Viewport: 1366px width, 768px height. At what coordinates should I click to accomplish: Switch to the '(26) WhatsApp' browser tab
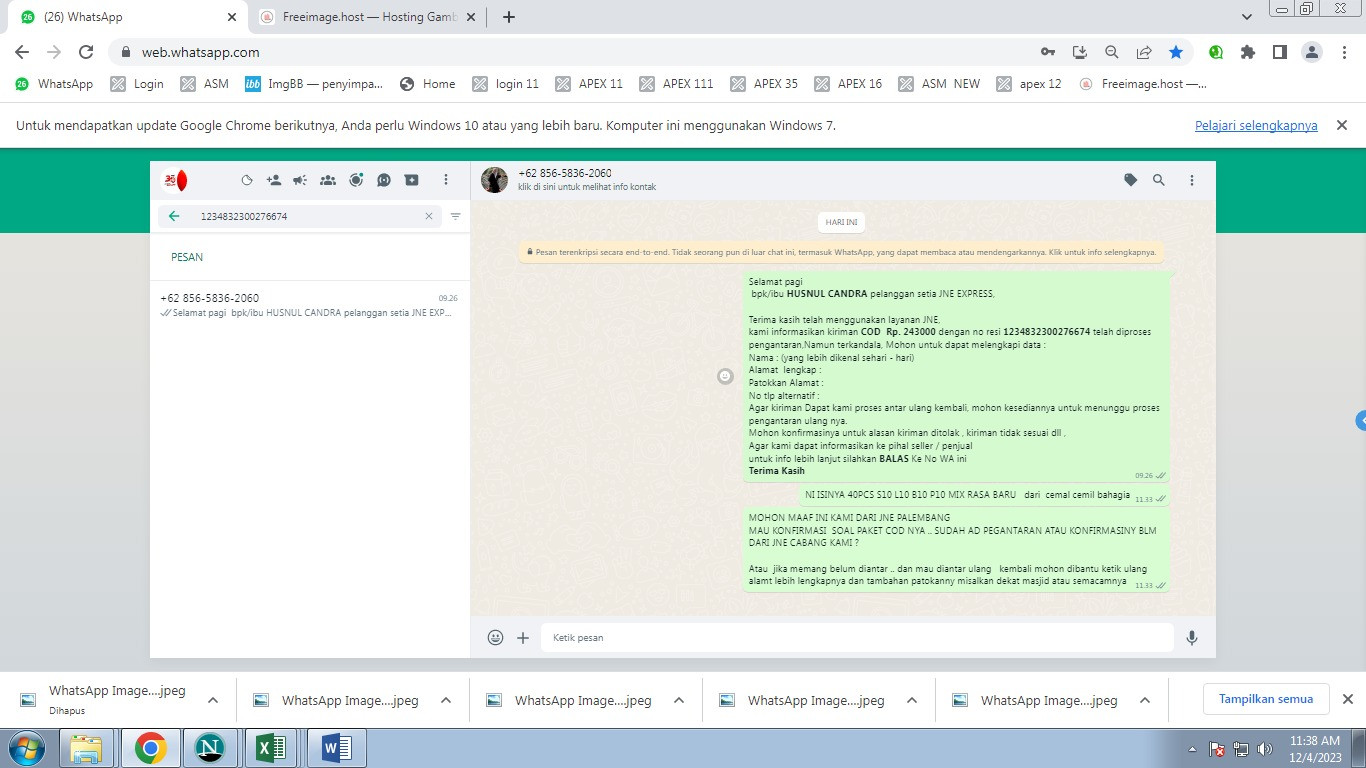tap(128, 17)
